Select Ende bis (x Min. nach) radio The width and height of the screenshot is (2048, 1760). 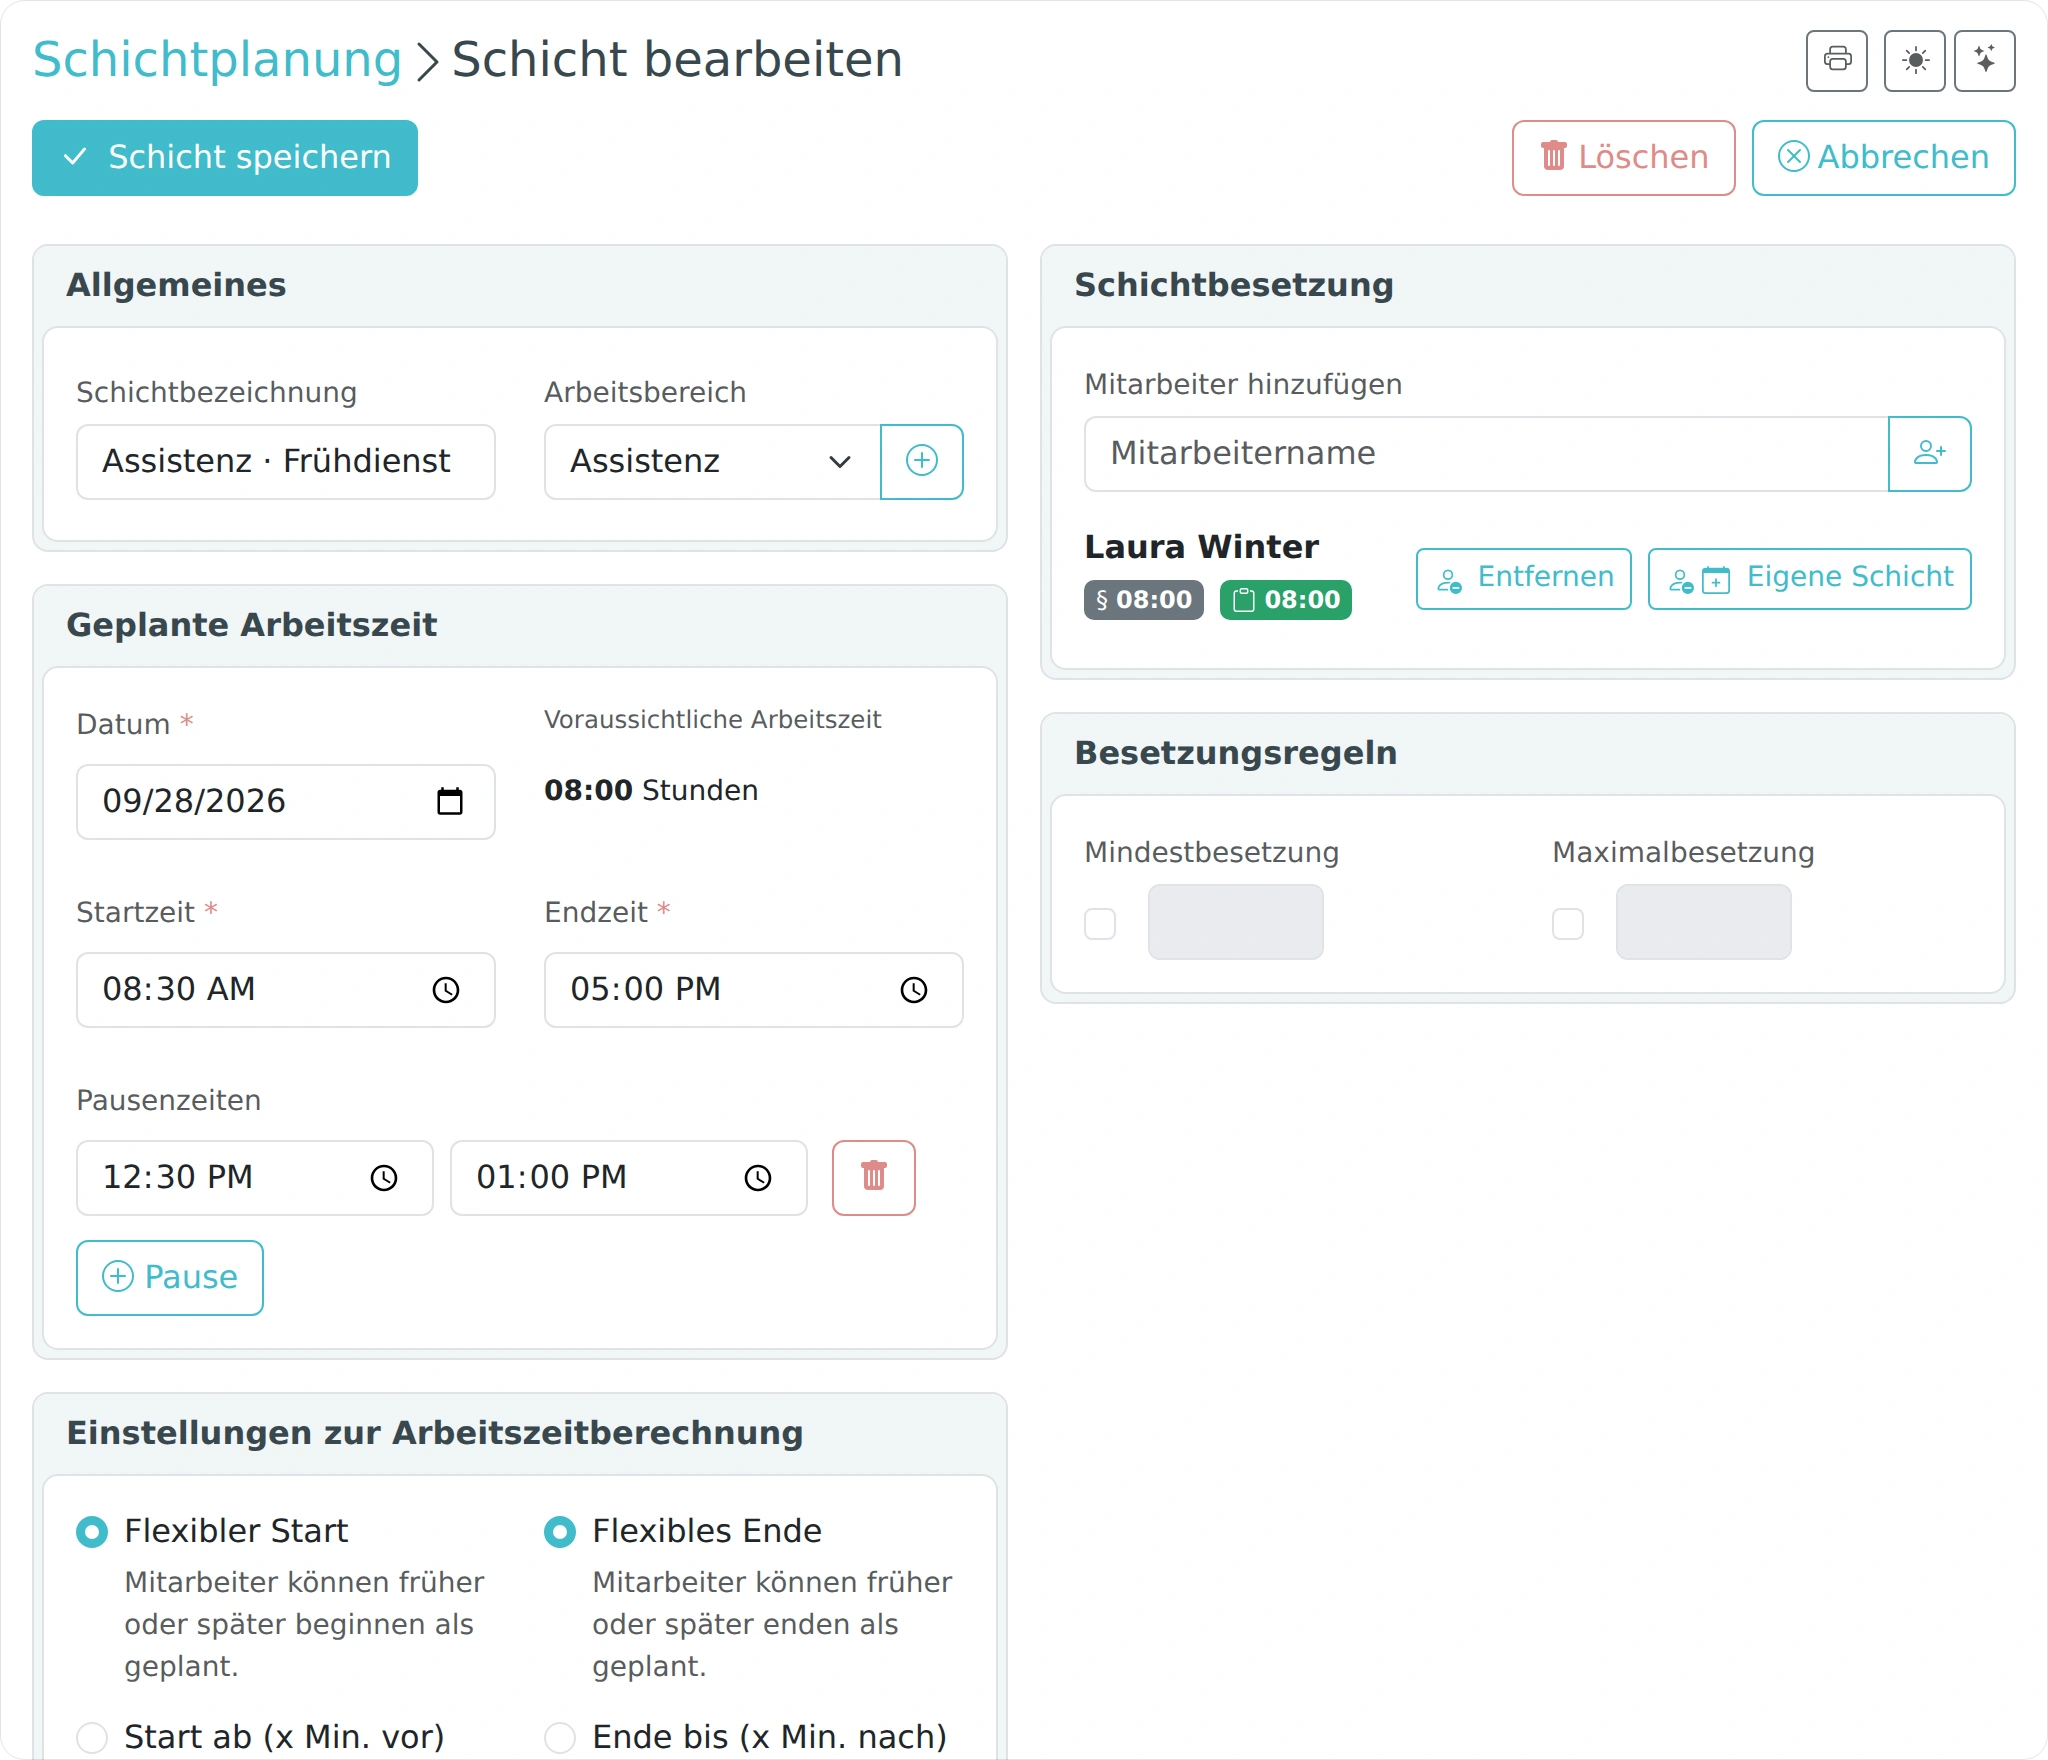click(x=560, y=1737)
